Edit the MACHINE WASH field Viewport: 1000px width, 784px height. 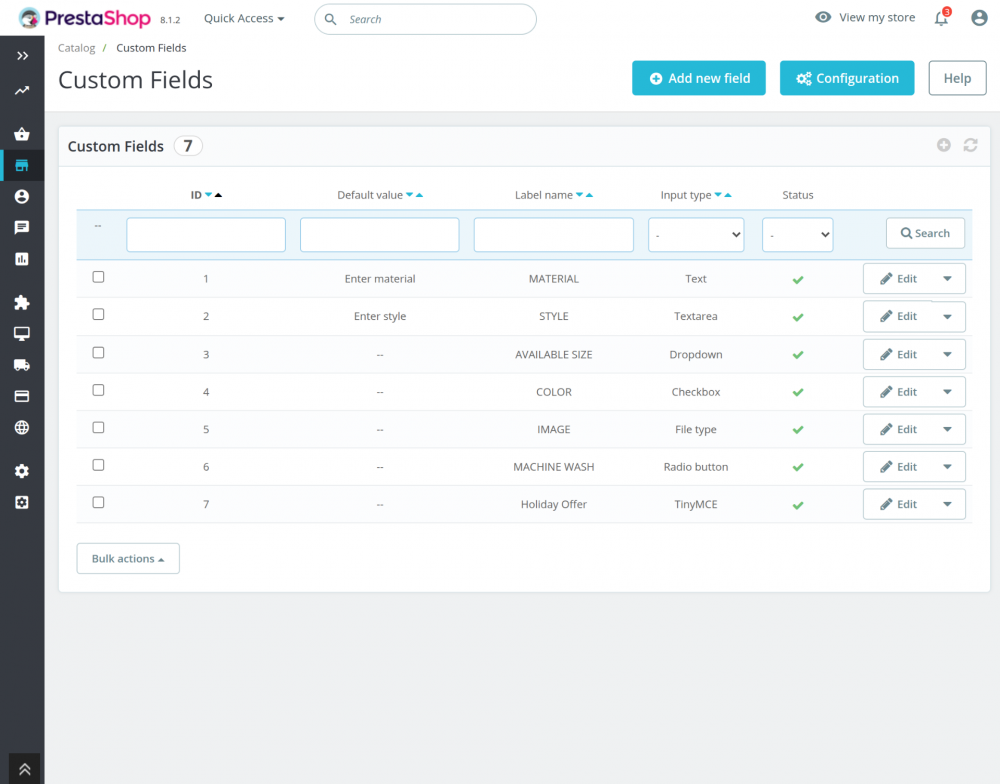coord(898,467)
